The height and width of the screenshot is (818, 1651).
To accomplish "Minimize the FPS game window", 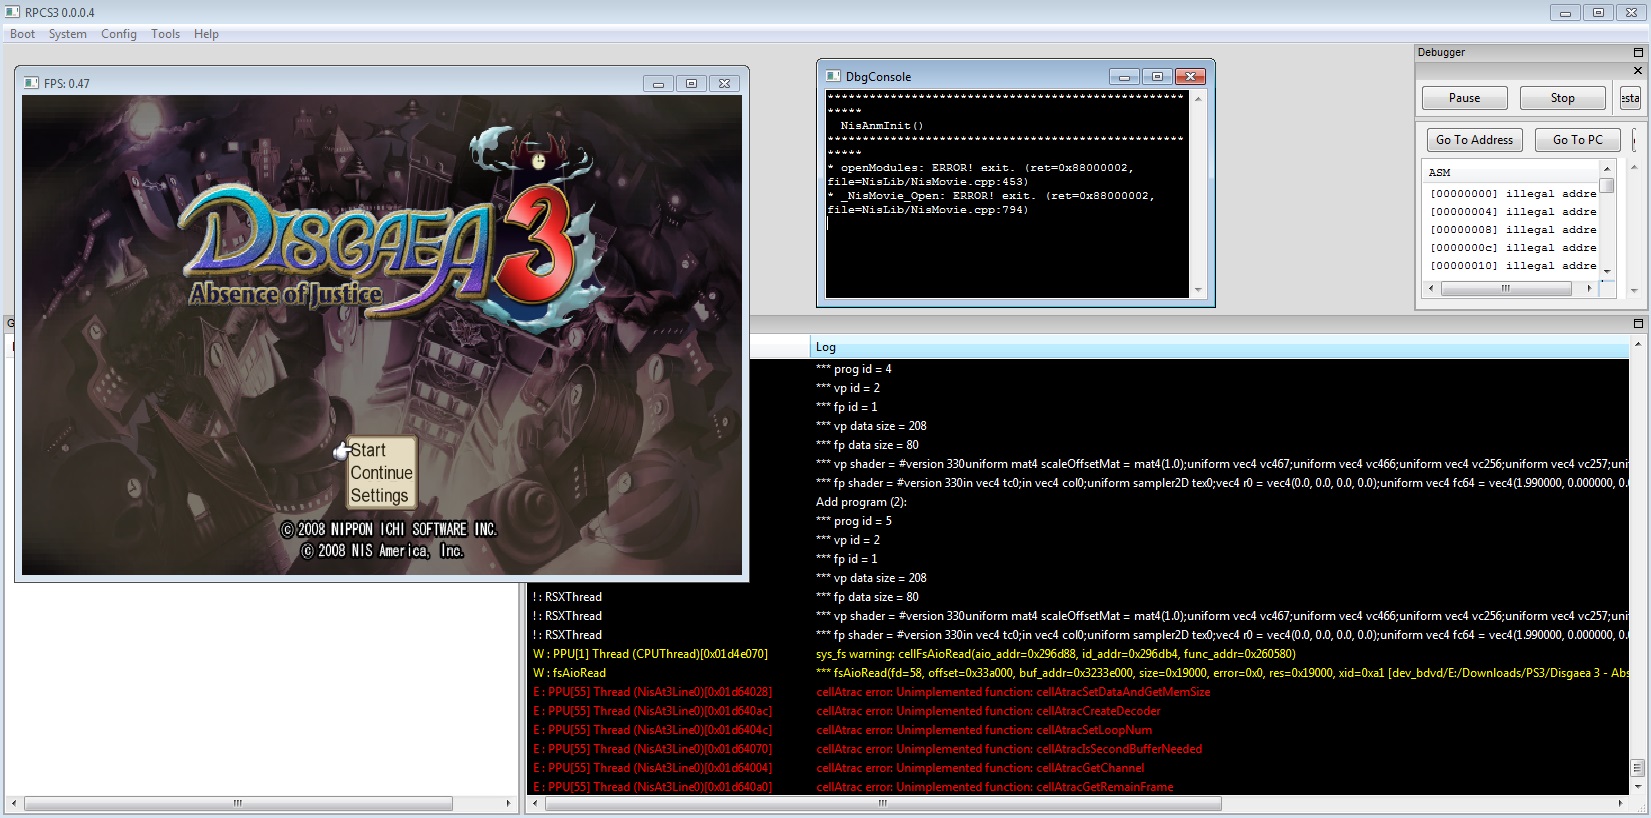I will (x=658, y=84).
